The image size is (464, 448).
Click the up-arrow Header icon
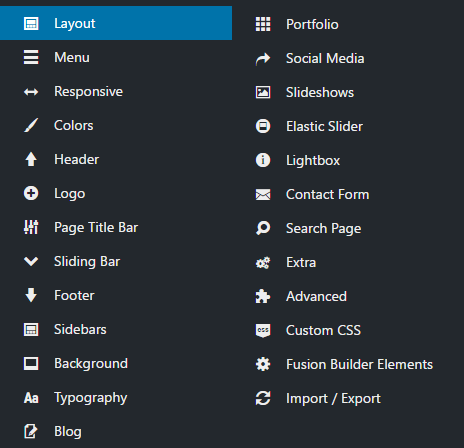31,159
